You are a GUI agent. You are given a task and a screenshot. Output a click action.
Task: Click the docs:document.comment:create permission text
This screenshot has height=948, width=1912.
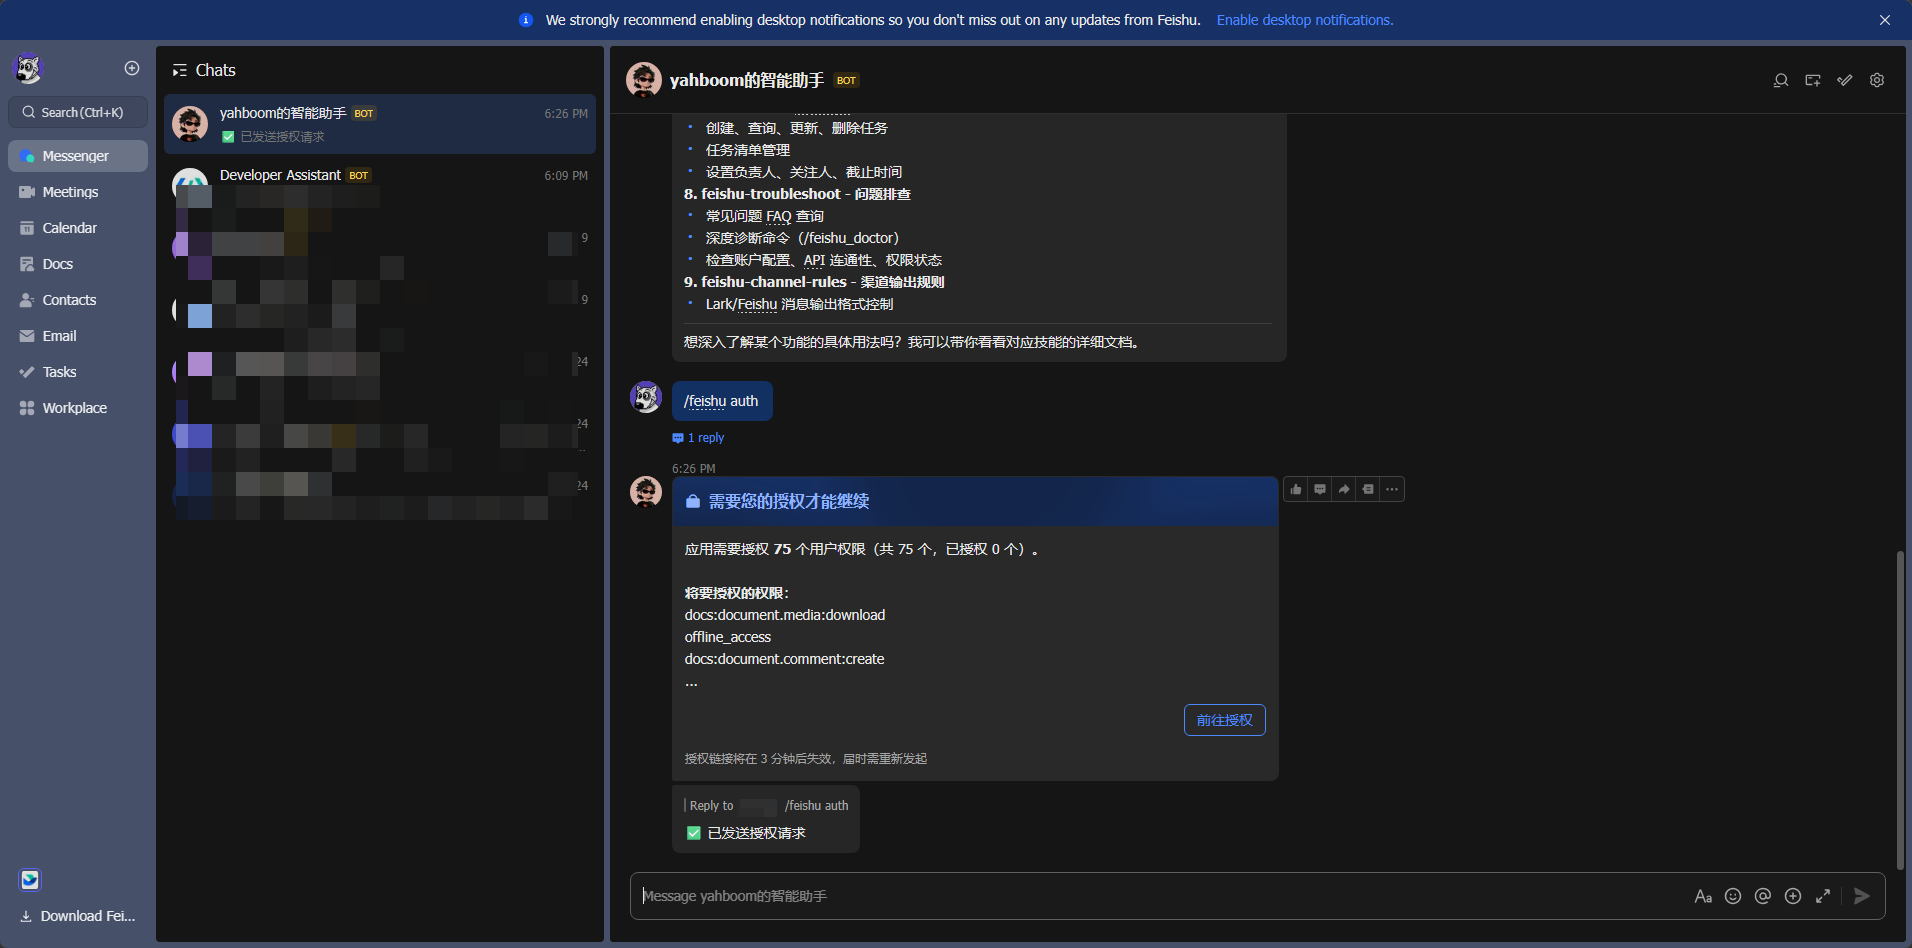(785, 659)
